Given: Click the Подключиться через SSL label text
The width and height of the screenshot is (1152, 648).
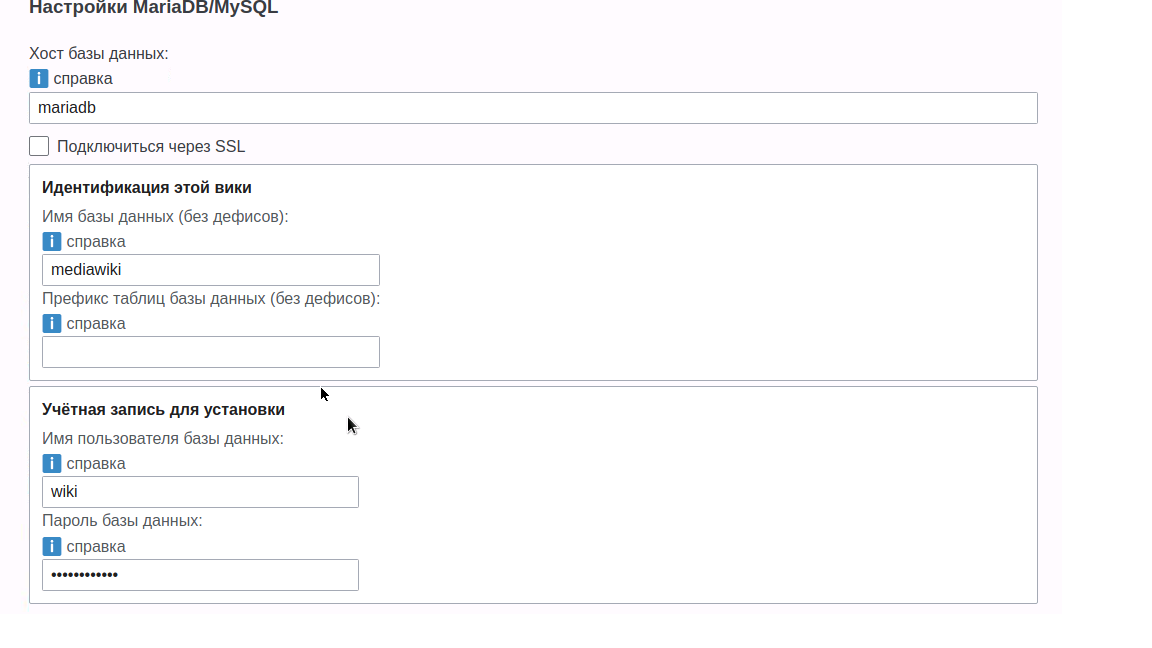Looking at the screenshot, I should 151,147.
